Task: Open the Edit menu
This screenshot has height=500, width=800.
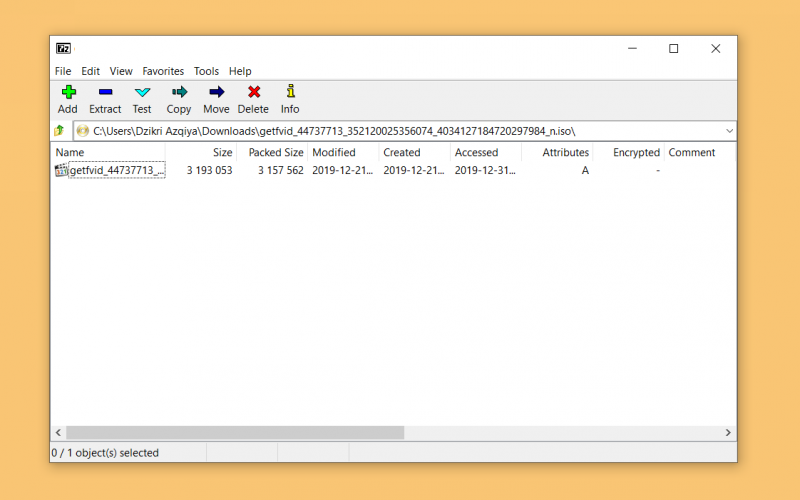Action: (90, 71)
